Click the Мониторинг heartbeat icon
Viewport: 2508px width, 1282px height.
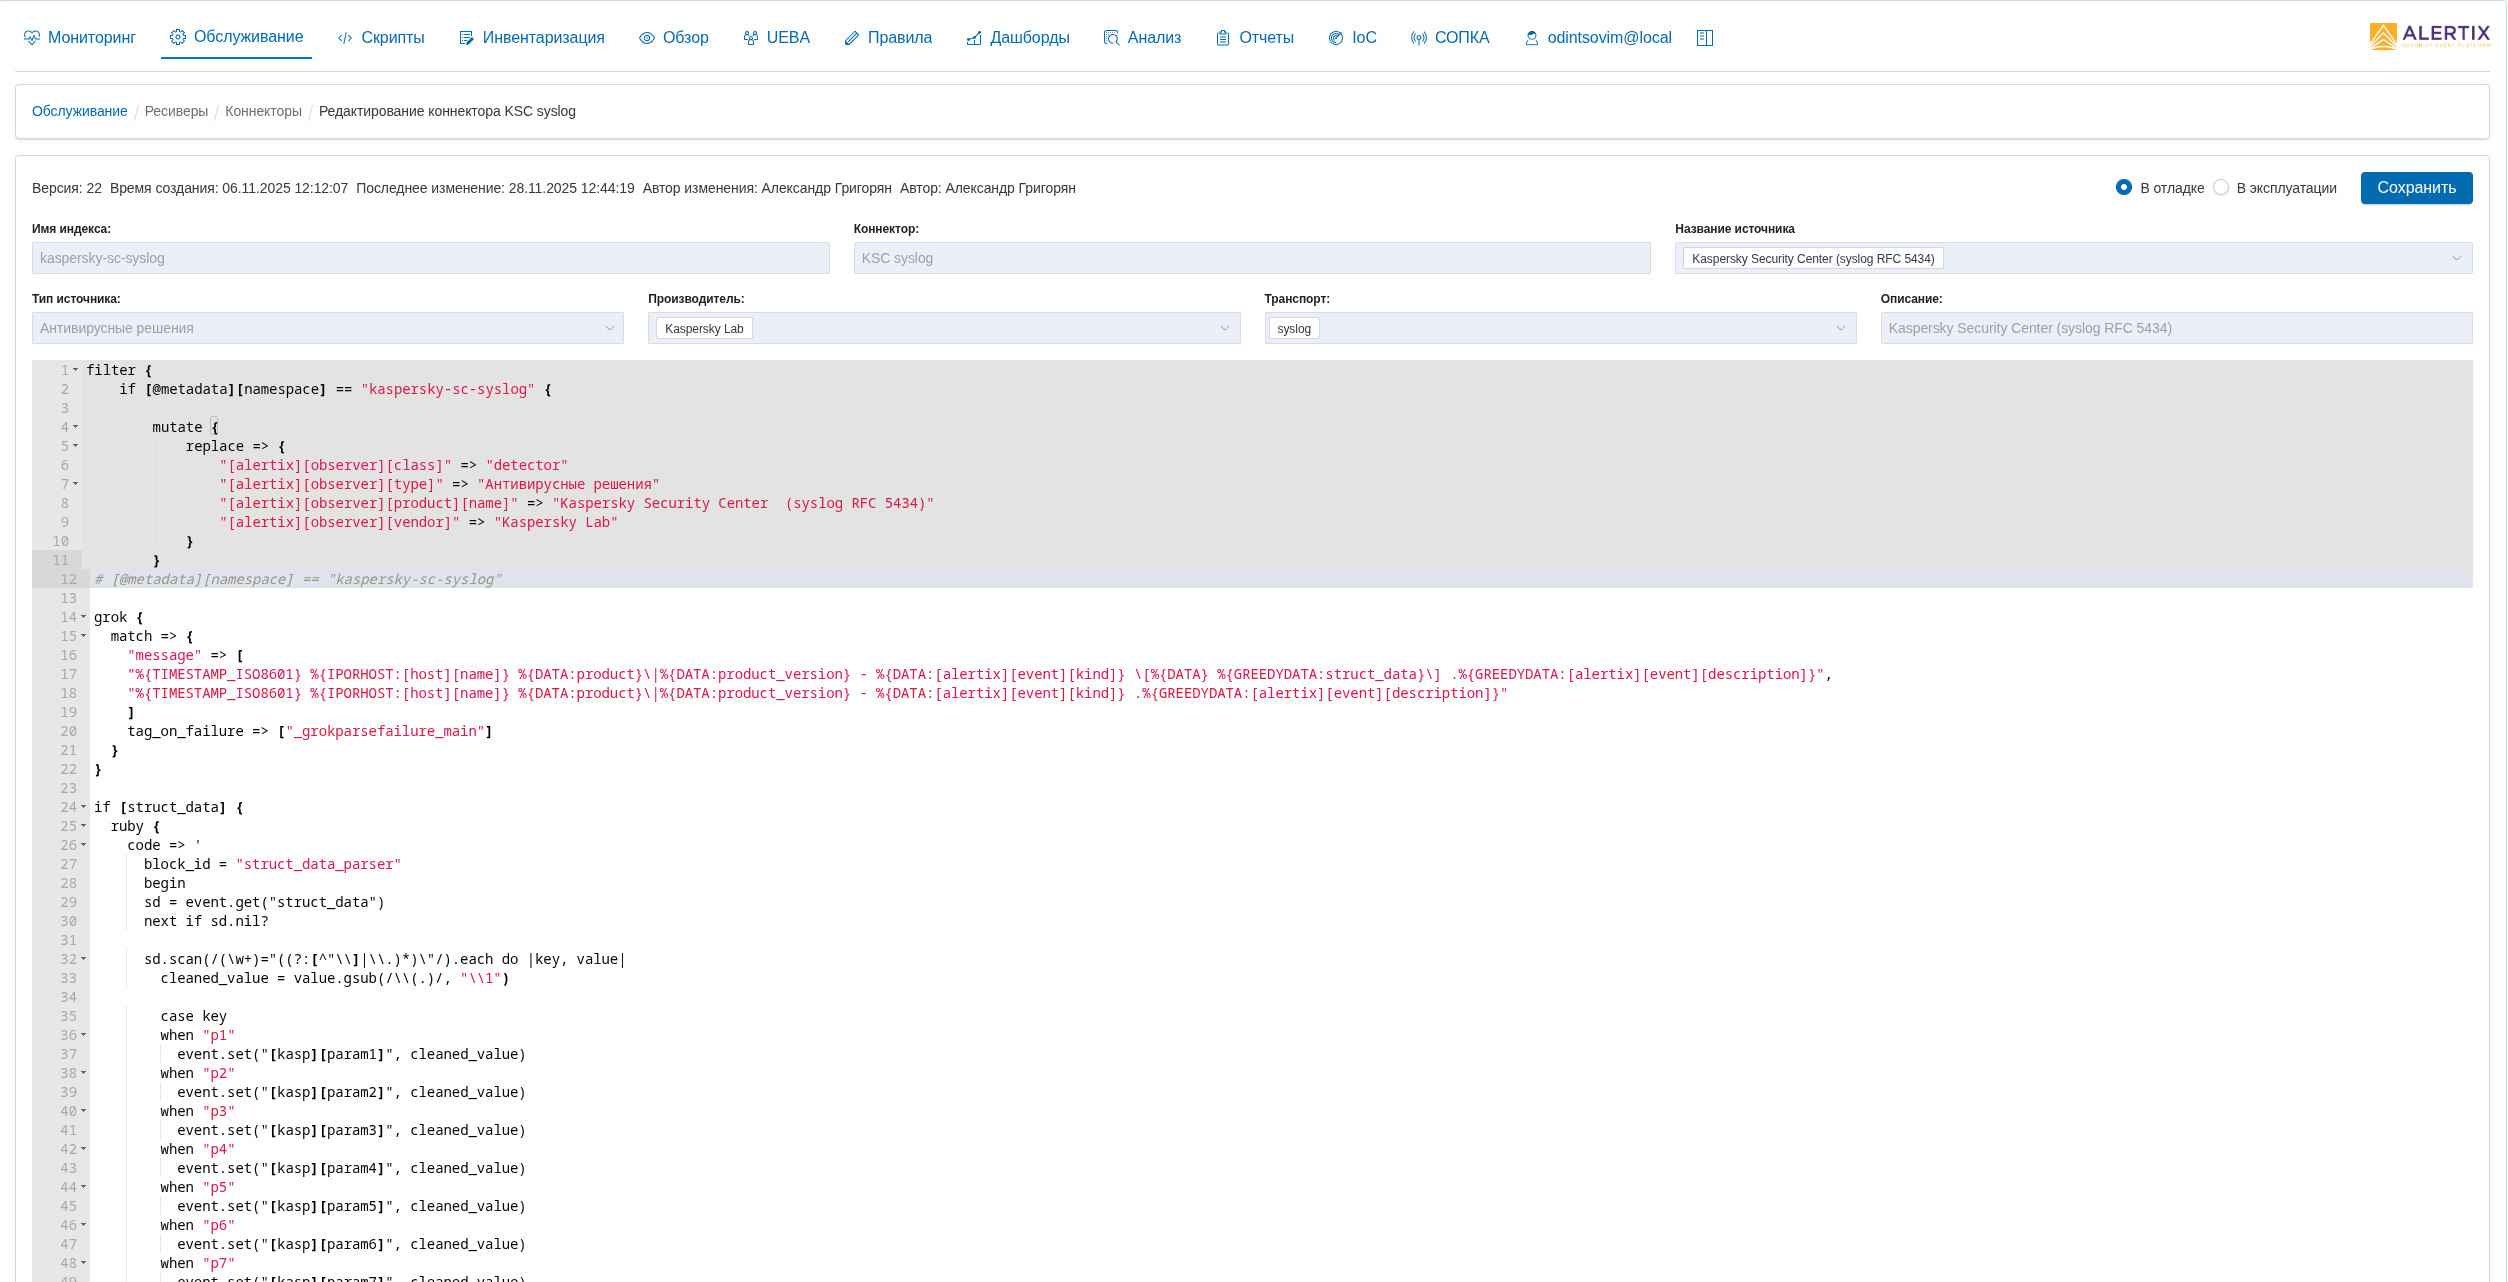pos(32,38)
